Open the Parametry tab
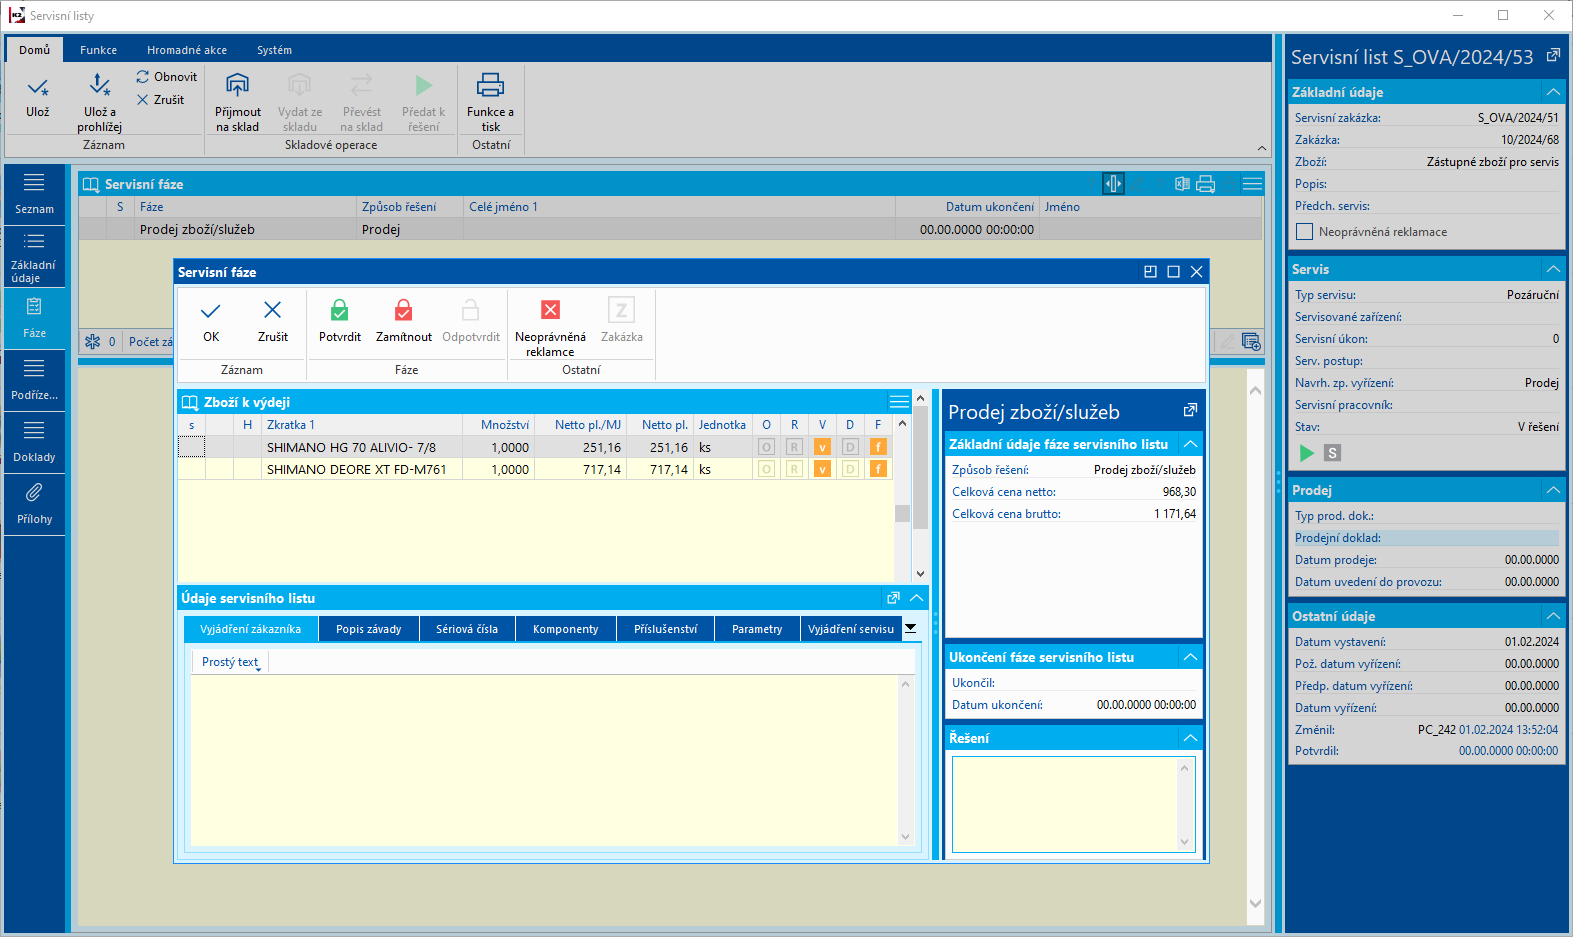The width and height of the screenshot is (1573, 937). coord(757,629)
